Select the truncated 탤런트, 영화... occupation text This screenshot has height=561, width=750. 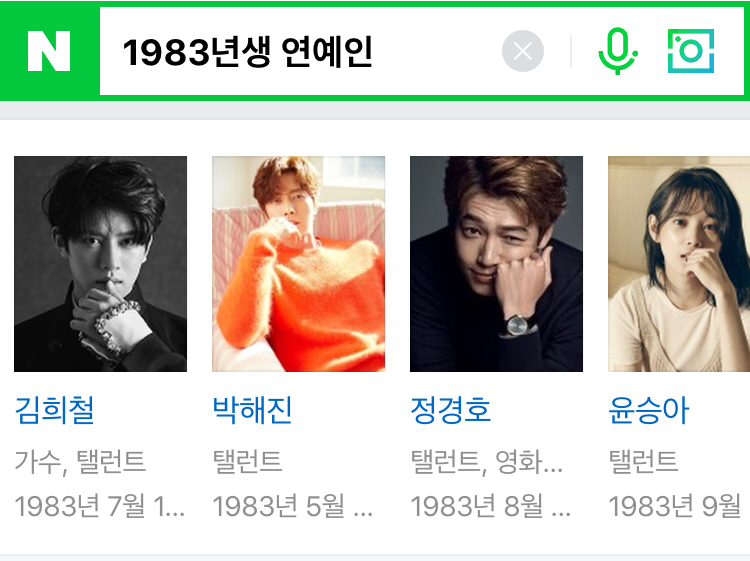point(487,462)
